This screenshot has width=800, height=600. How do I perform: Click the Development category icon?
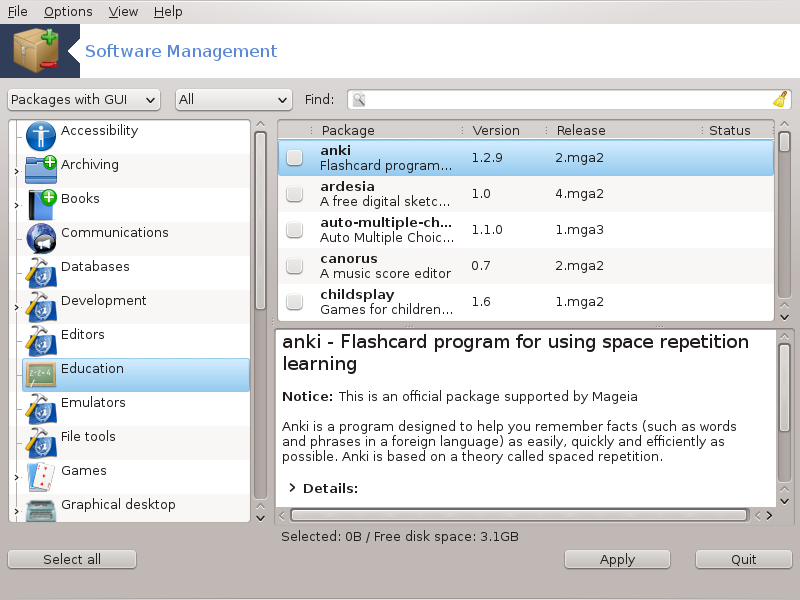[41, 306]
